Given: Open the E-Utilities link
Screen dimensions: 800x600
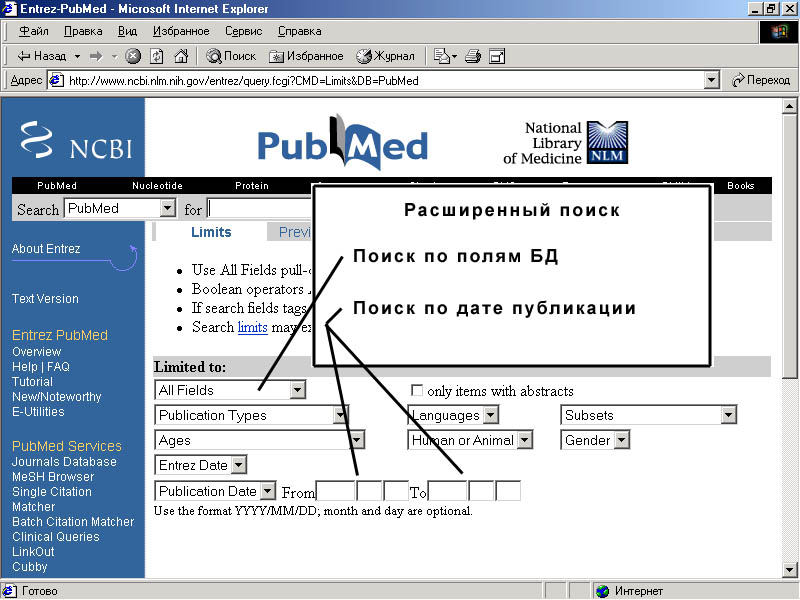Looking at the screenshot, I should pyautogui.click(x=38, y=412).
